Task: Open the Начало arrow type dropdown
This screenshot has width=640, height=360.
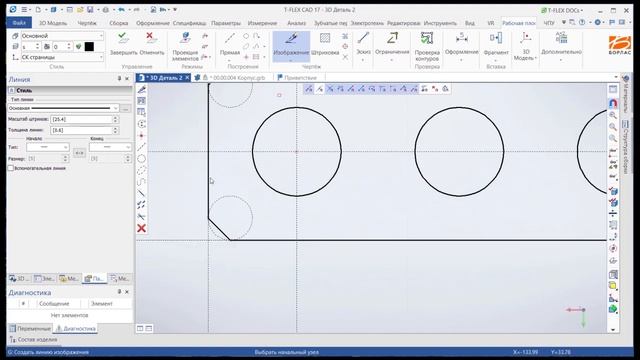Action: pos(48,147)
